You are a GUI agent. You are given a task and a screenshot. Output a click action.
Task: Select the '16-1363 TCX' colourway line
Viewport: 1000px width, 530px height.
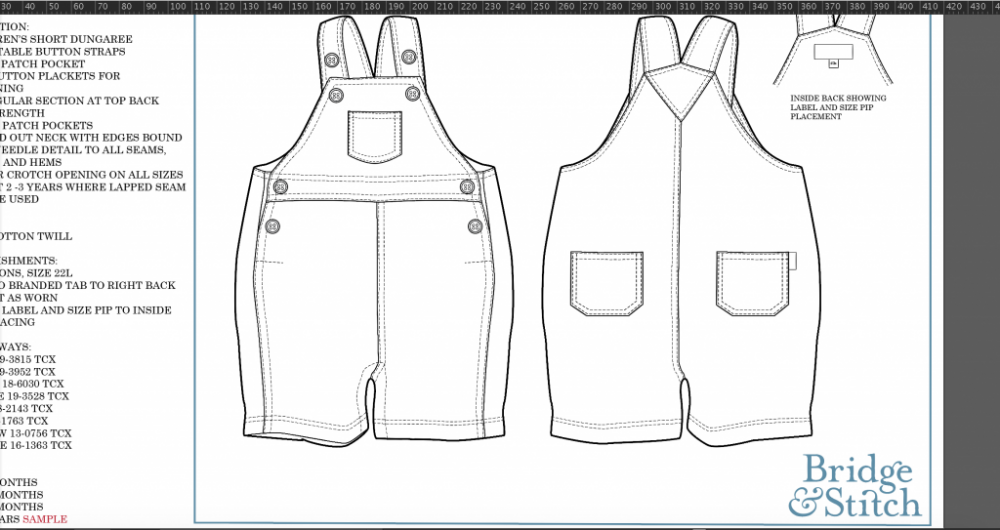[x=36, y=445]
